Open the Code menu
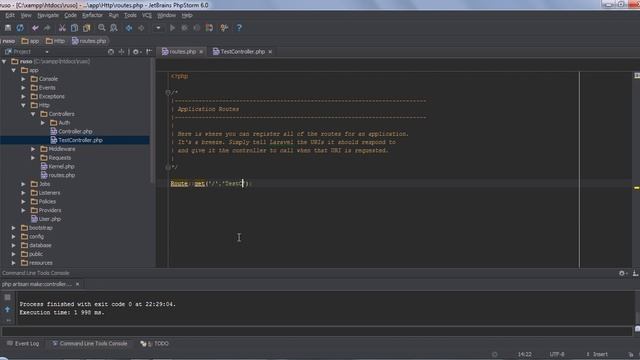The height and width of the screenshot is (360, 640). click(x=70, y=15)
